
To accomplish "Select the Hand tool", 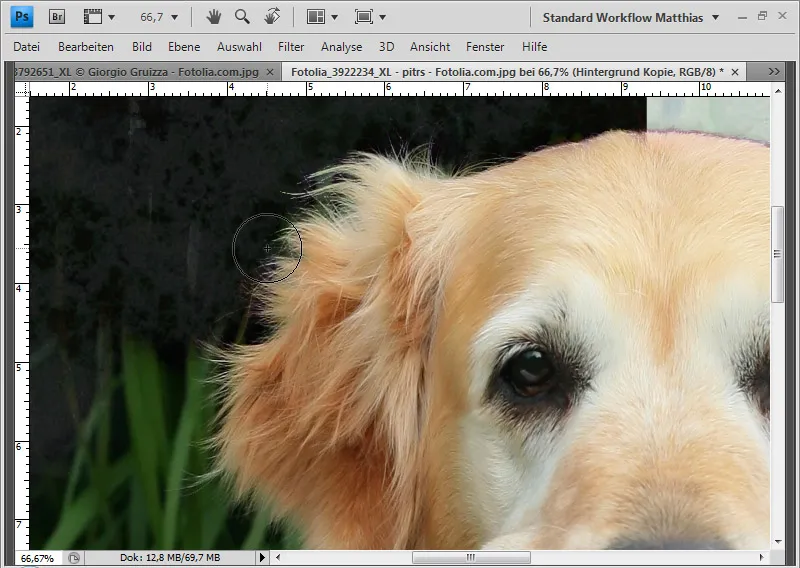I will click(x=214, y=17).
